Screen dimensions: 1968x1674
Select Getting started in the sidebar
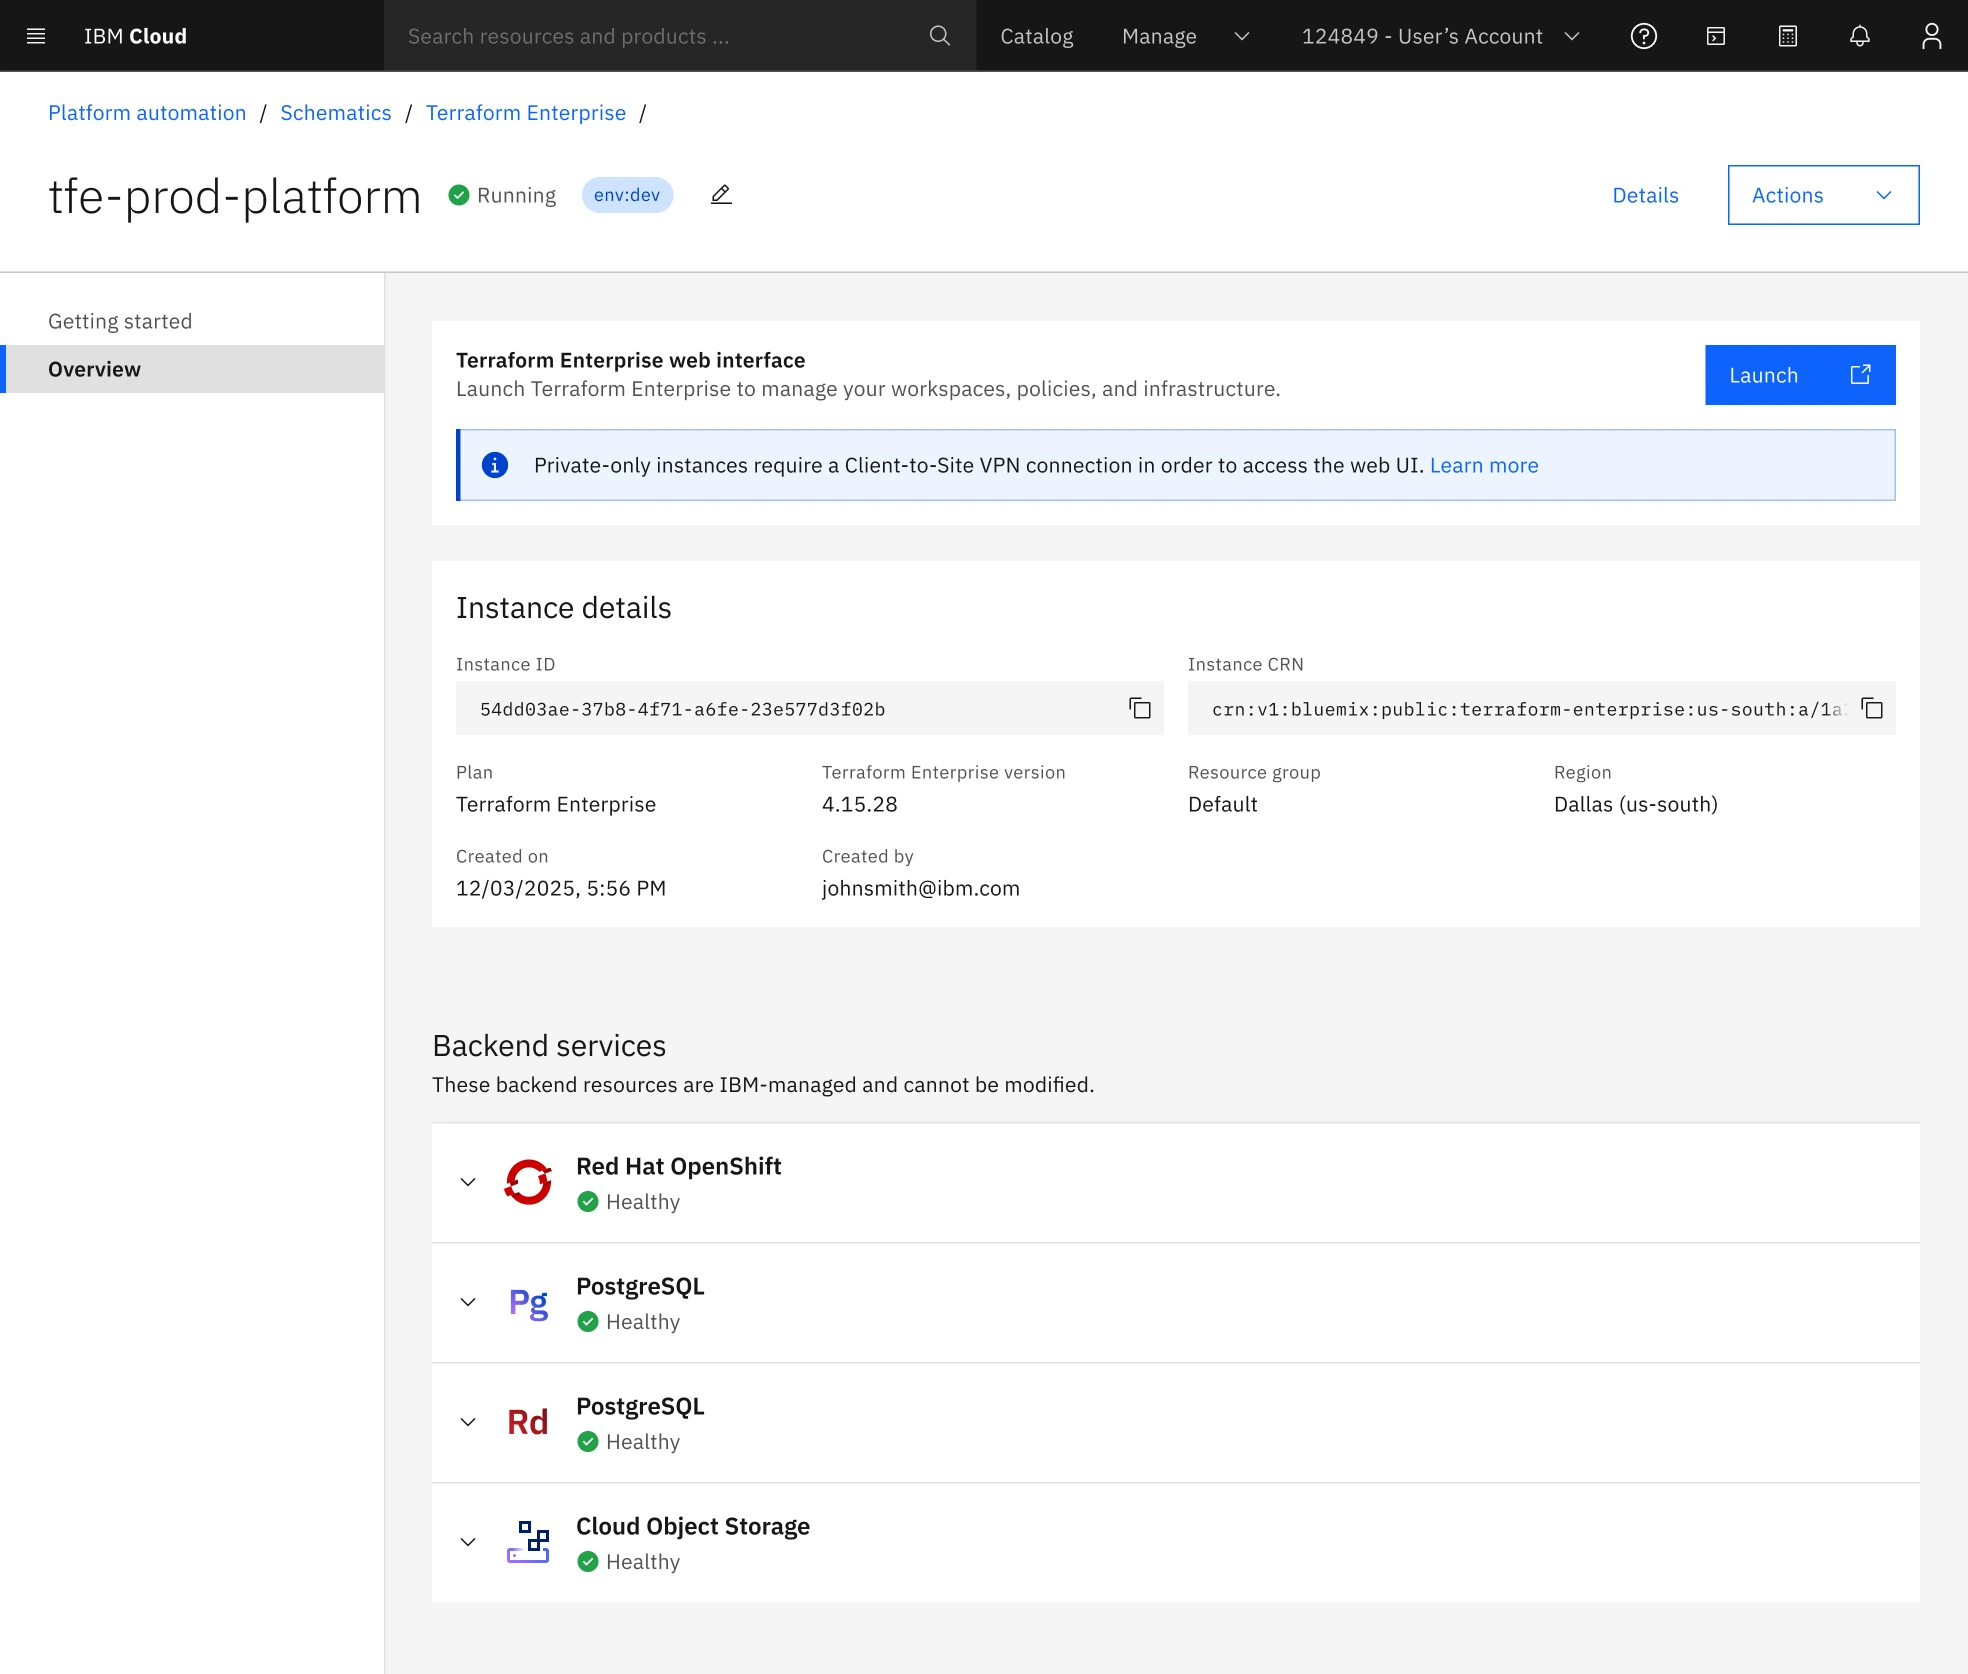pyautogui.click(x=192, y=321)
